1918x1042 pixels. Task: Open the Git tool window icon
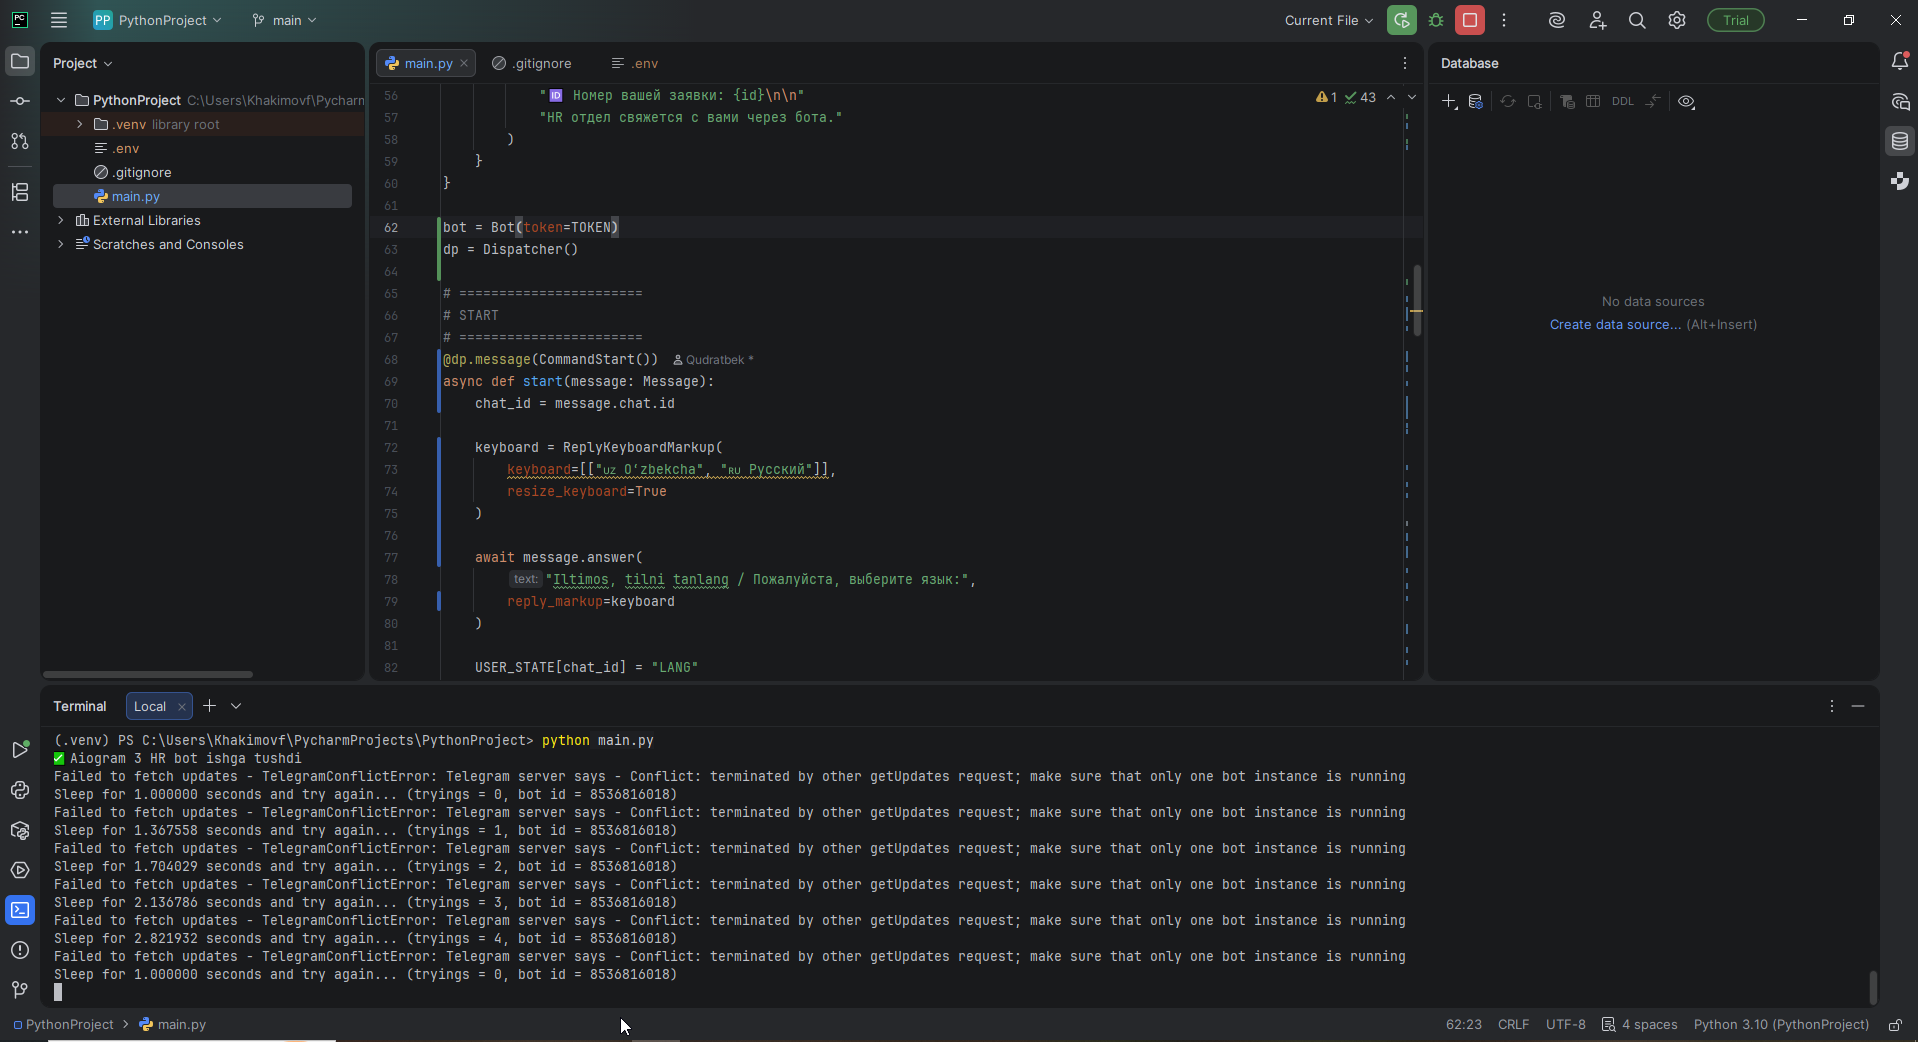(20, 990)
